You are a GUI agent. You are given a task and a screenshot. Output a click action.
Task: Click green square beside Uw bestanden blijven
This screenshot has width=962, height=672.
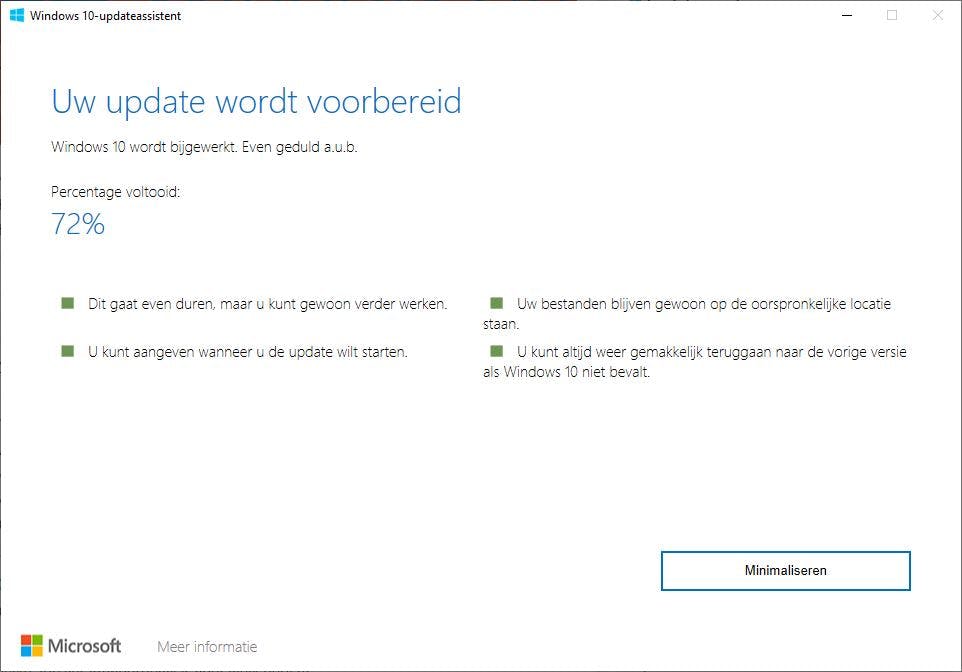(496, 303)
